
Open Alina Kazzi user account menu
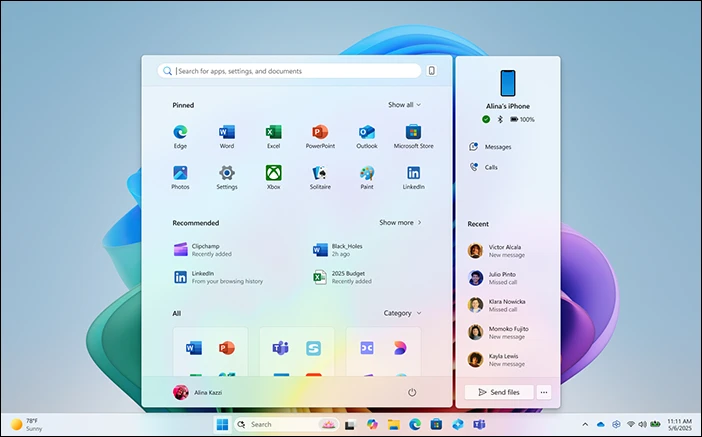coord(197,393)
